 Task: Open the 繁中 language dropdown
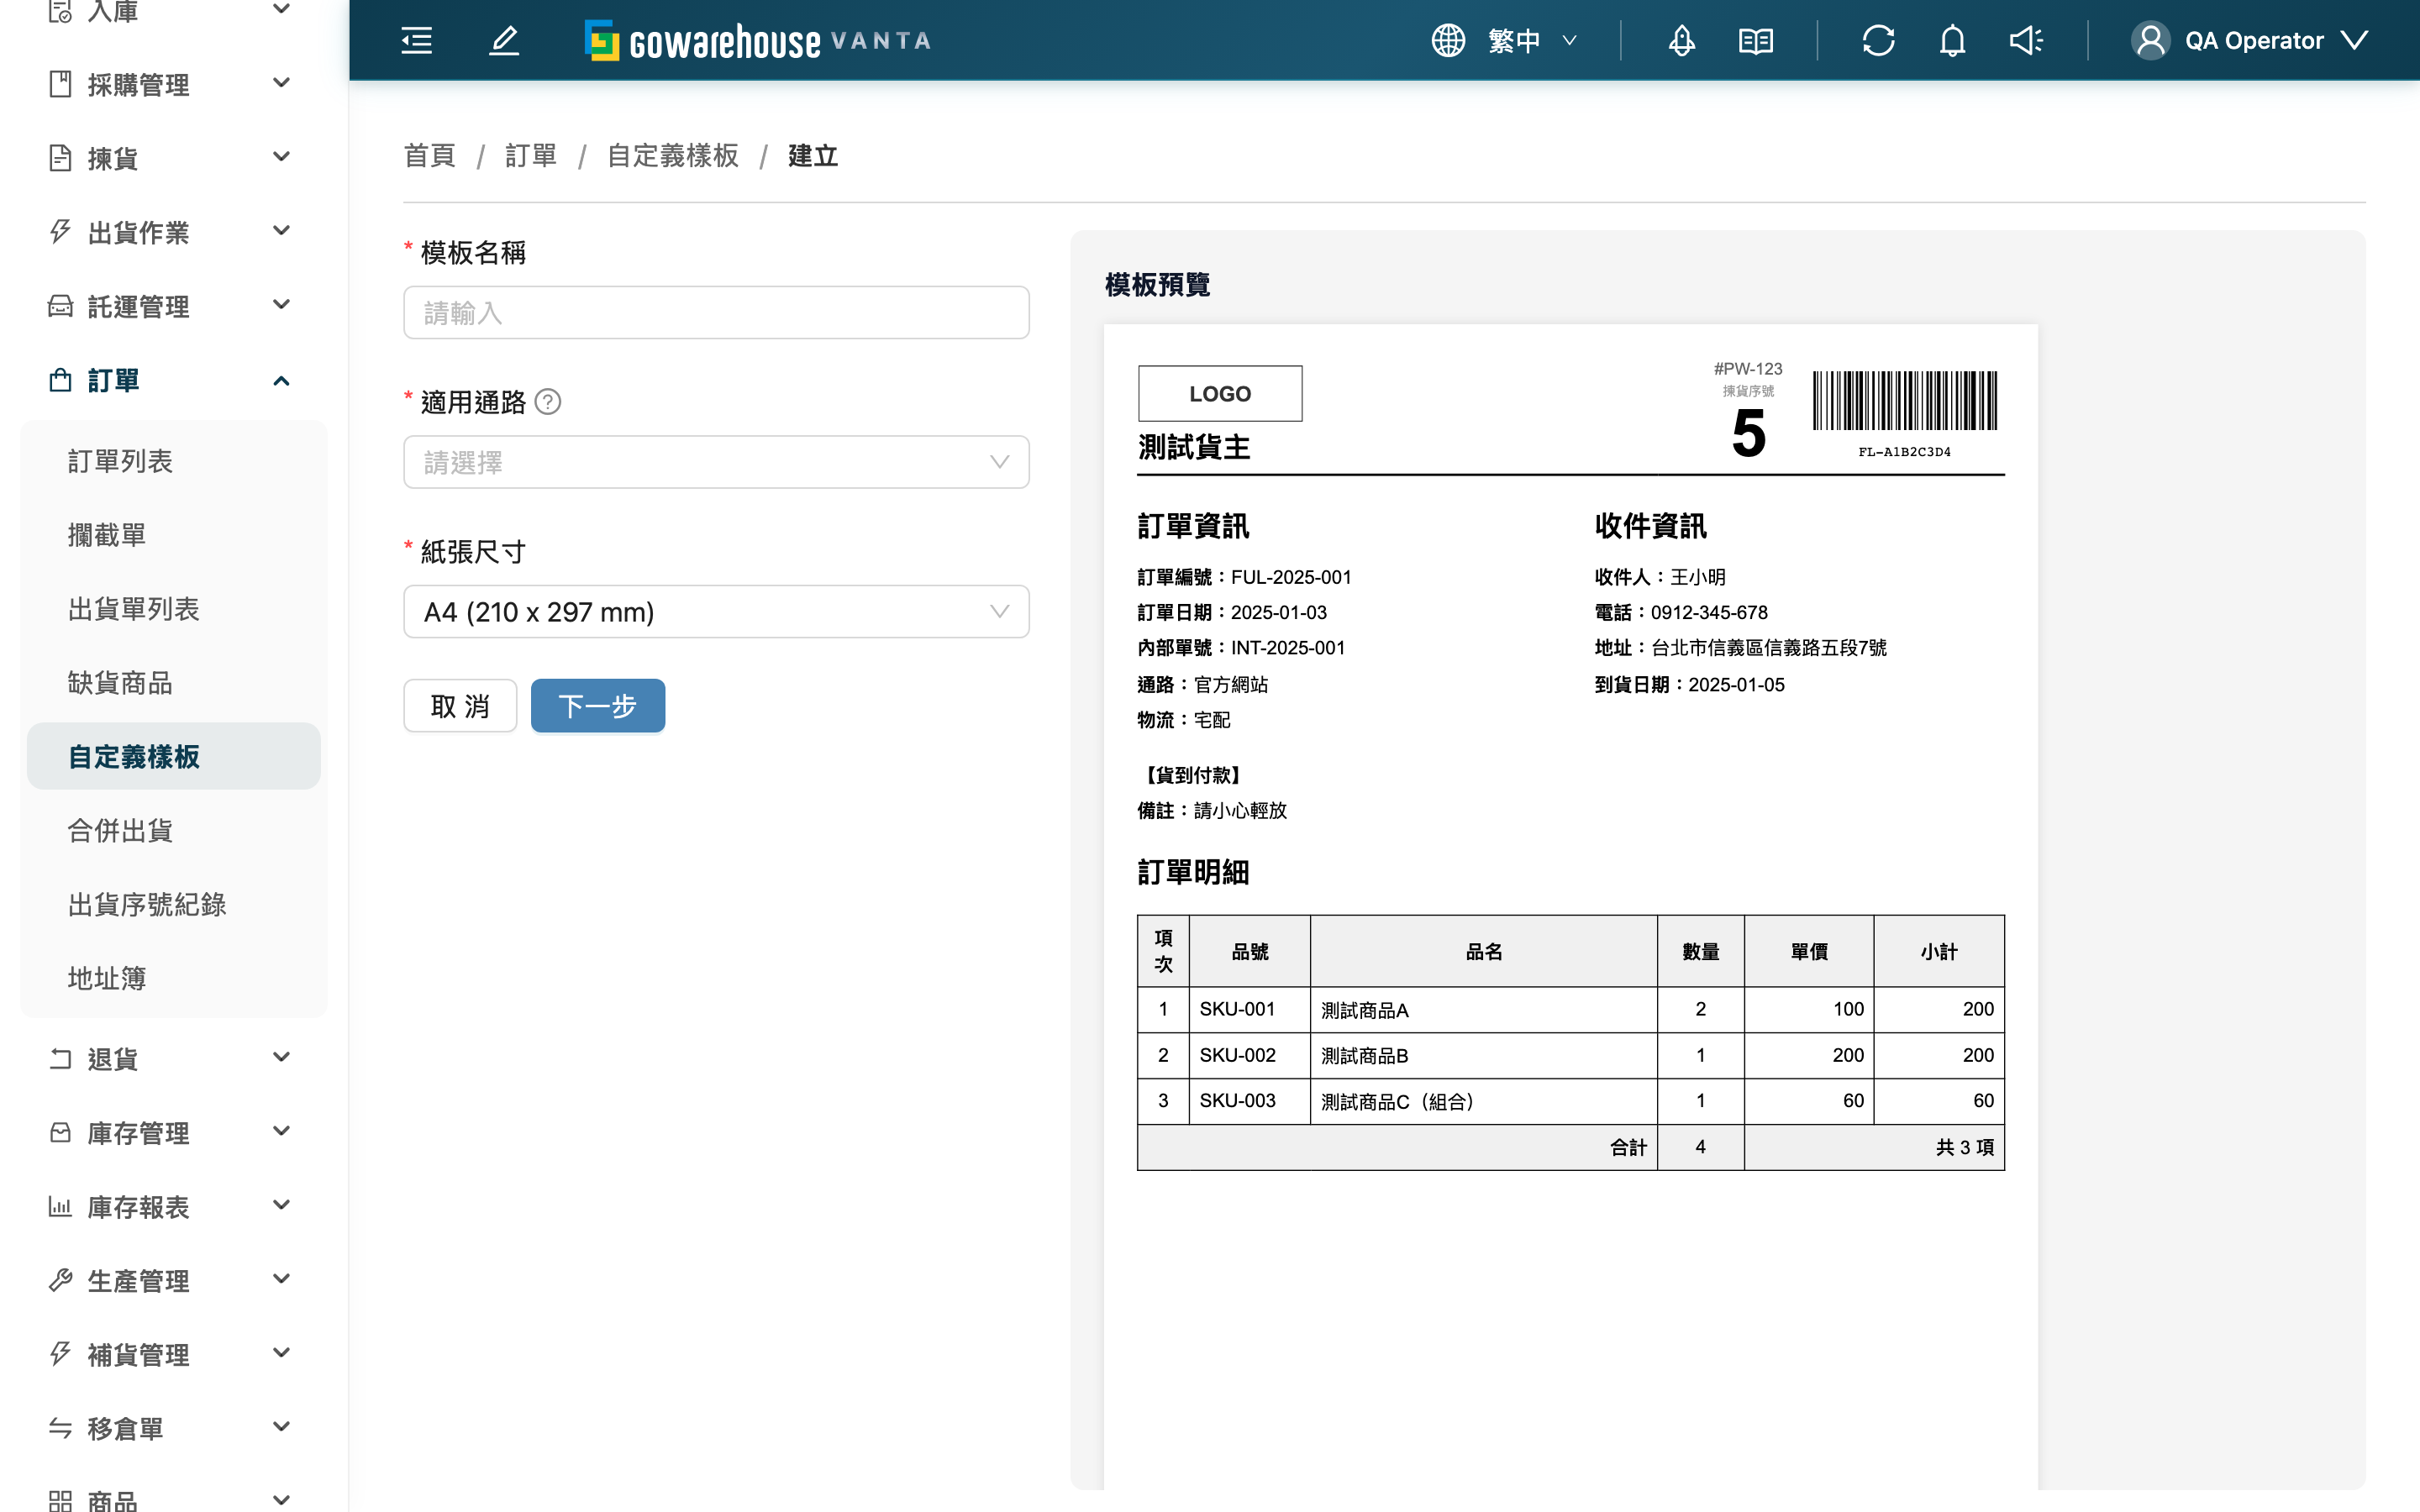pos(1532,41)
